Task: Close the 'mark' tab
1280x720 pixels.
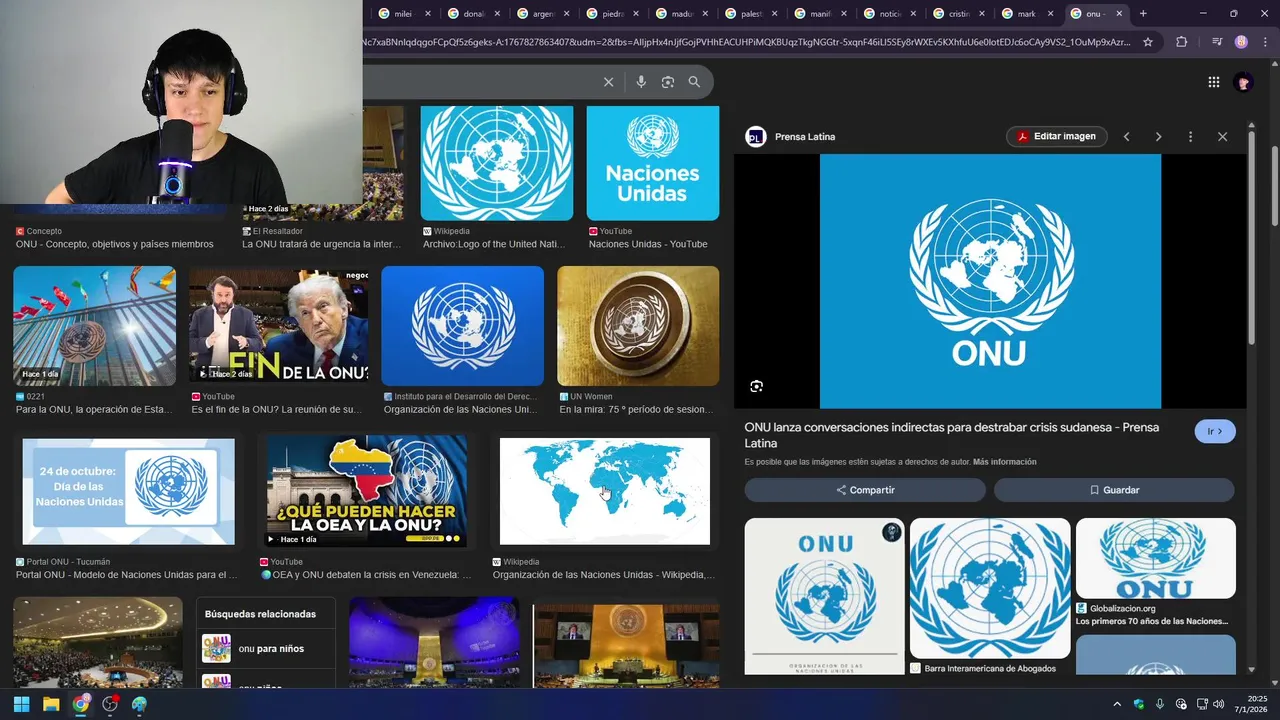Action: 1051,14
